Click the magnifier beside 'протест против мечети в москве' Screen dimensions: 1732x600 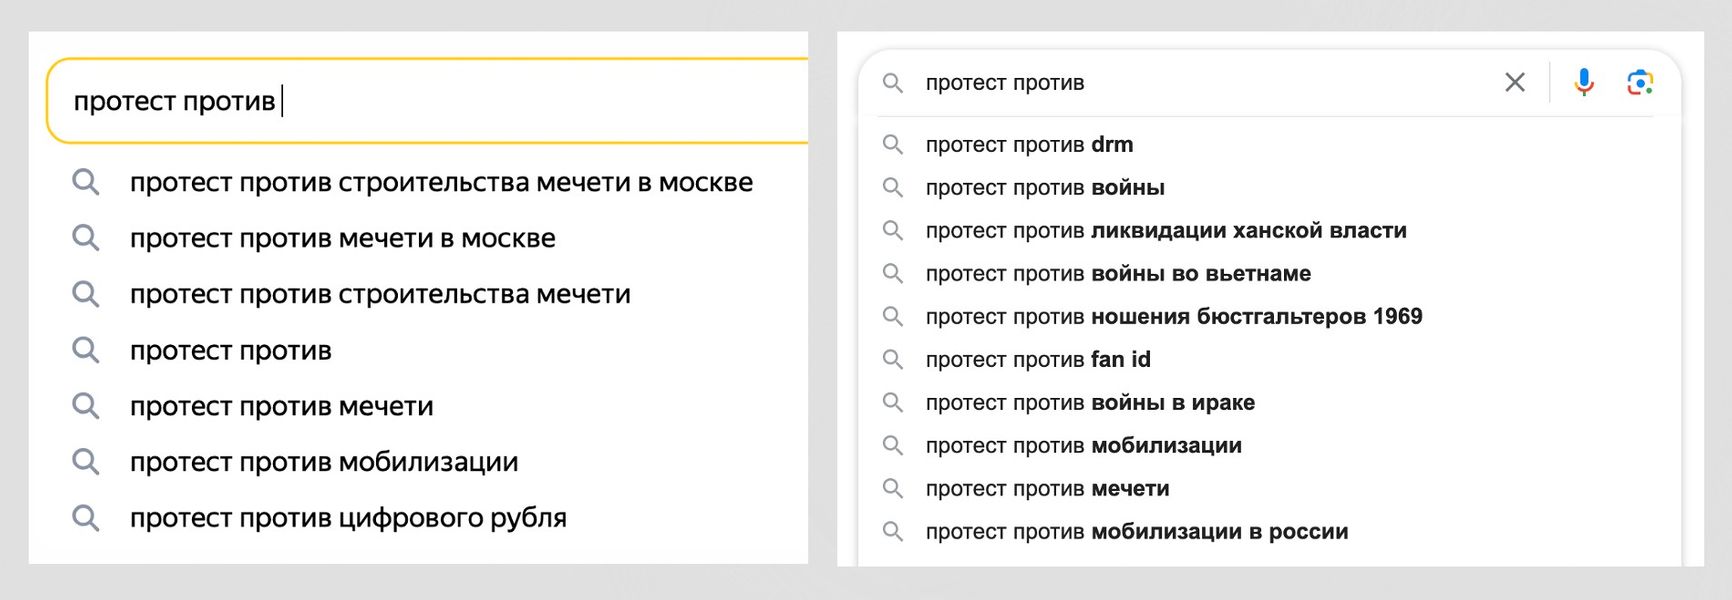tap(86, 238)
